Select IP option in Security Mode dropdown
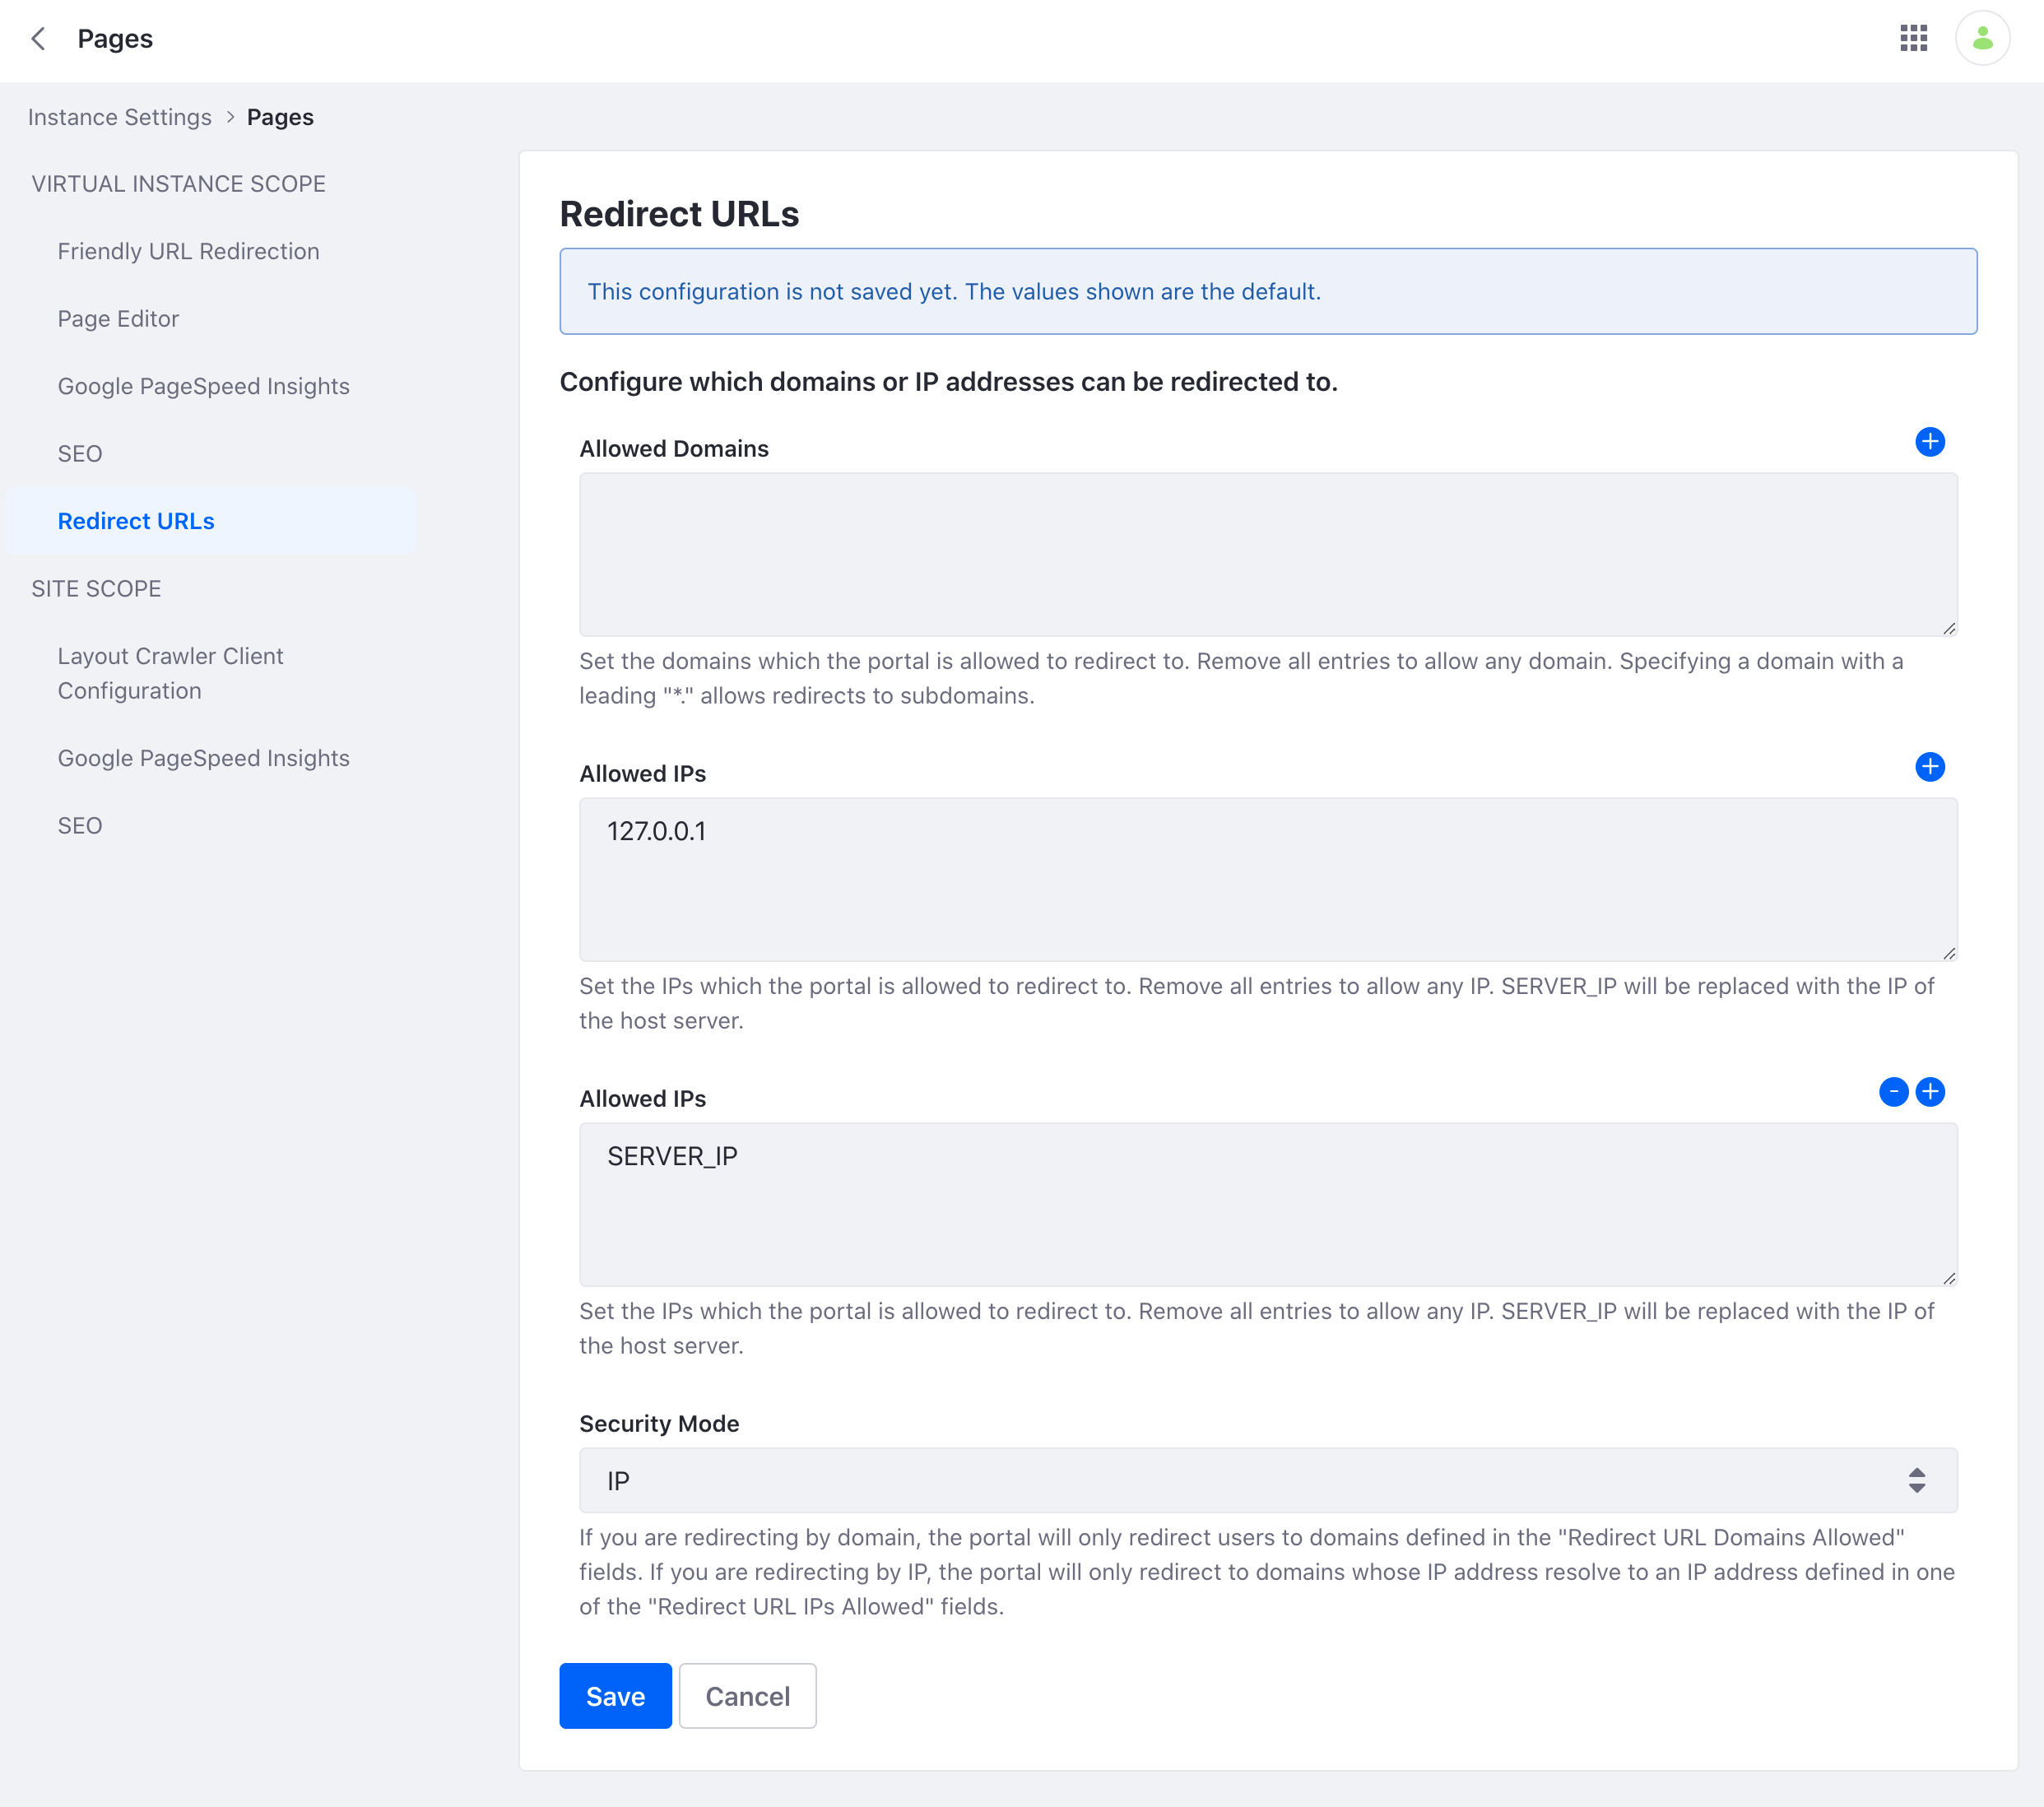2044x1807 pixels. click(x=1268, y=1479)
